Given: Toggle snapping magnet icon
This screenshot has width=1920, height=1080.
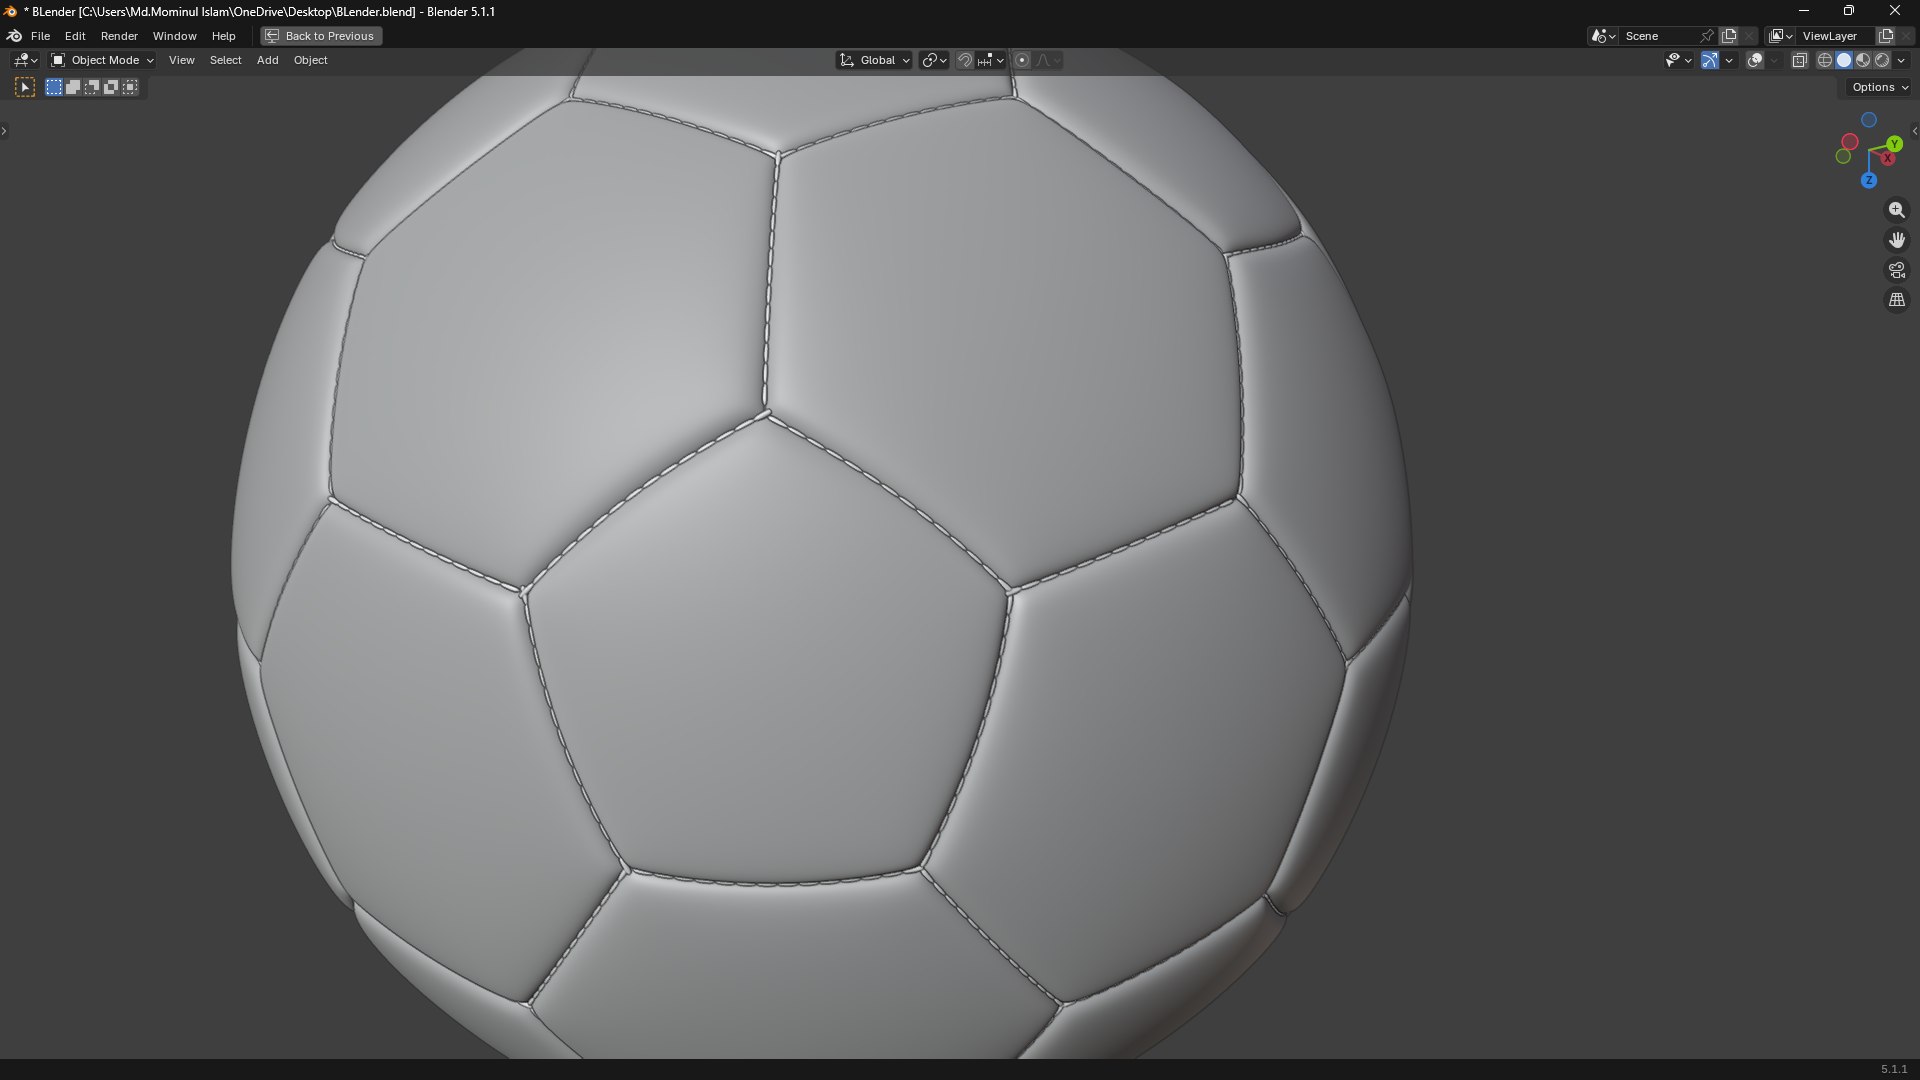Looking at the screenshot, I should [965, 60].
